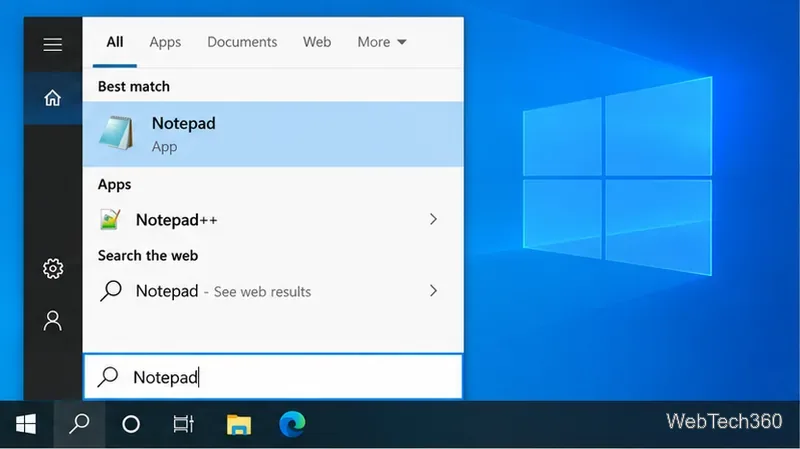Expand Notepad web results chevron
The image size is (800, 449).
(x=433, y=291)
